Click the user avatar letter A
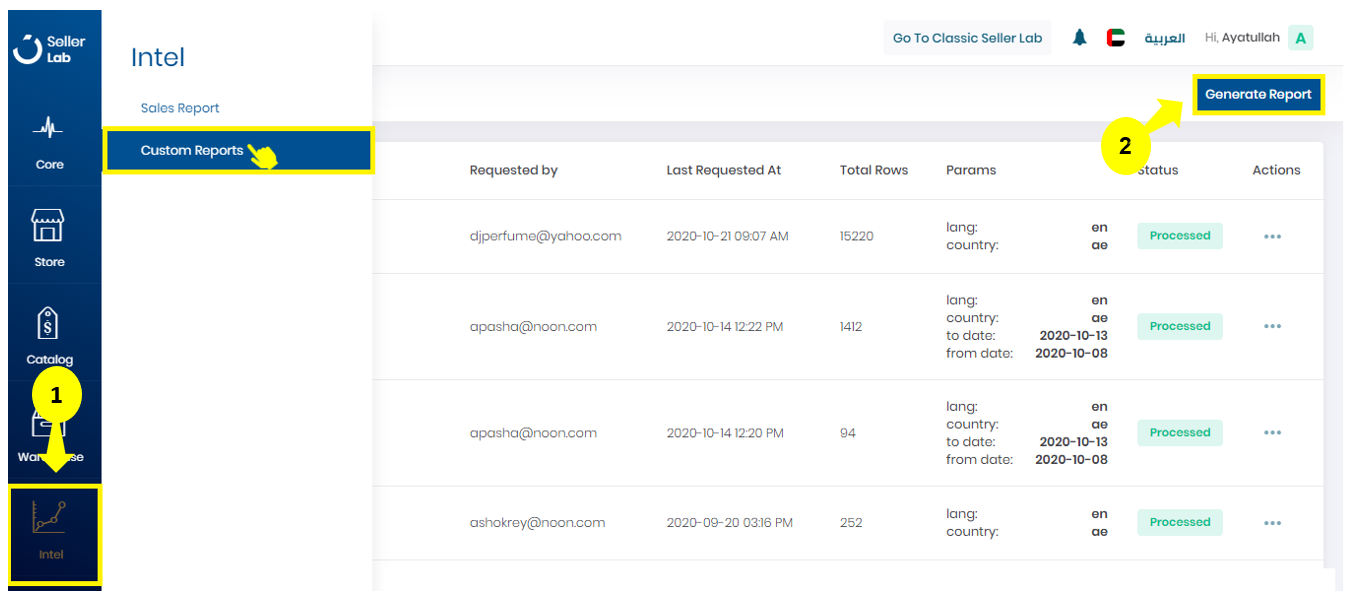The height and width of the screenshot is (604, 1356). [1299, 38]
